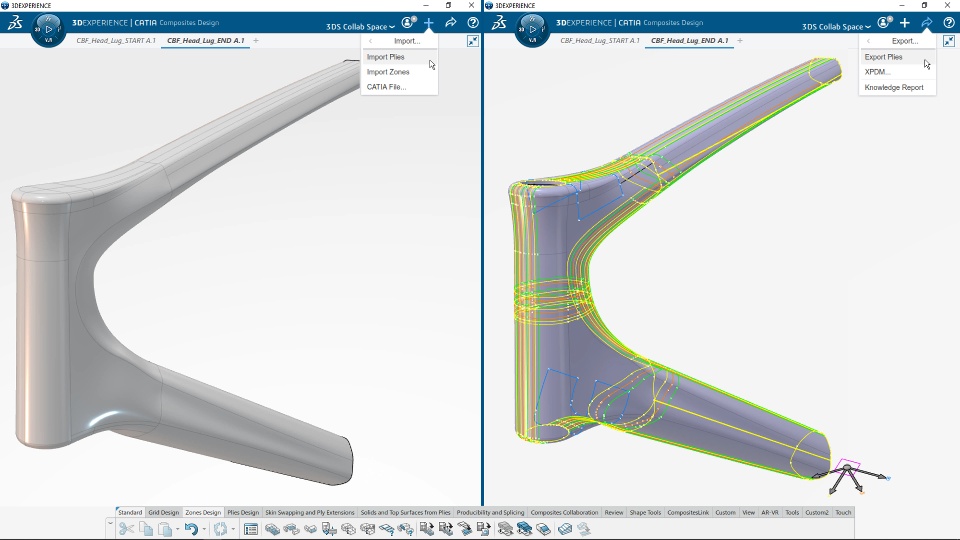Open the CompositesLink tab
The width and height of the screenshot is (960, 540).
(x=688, y=512)
